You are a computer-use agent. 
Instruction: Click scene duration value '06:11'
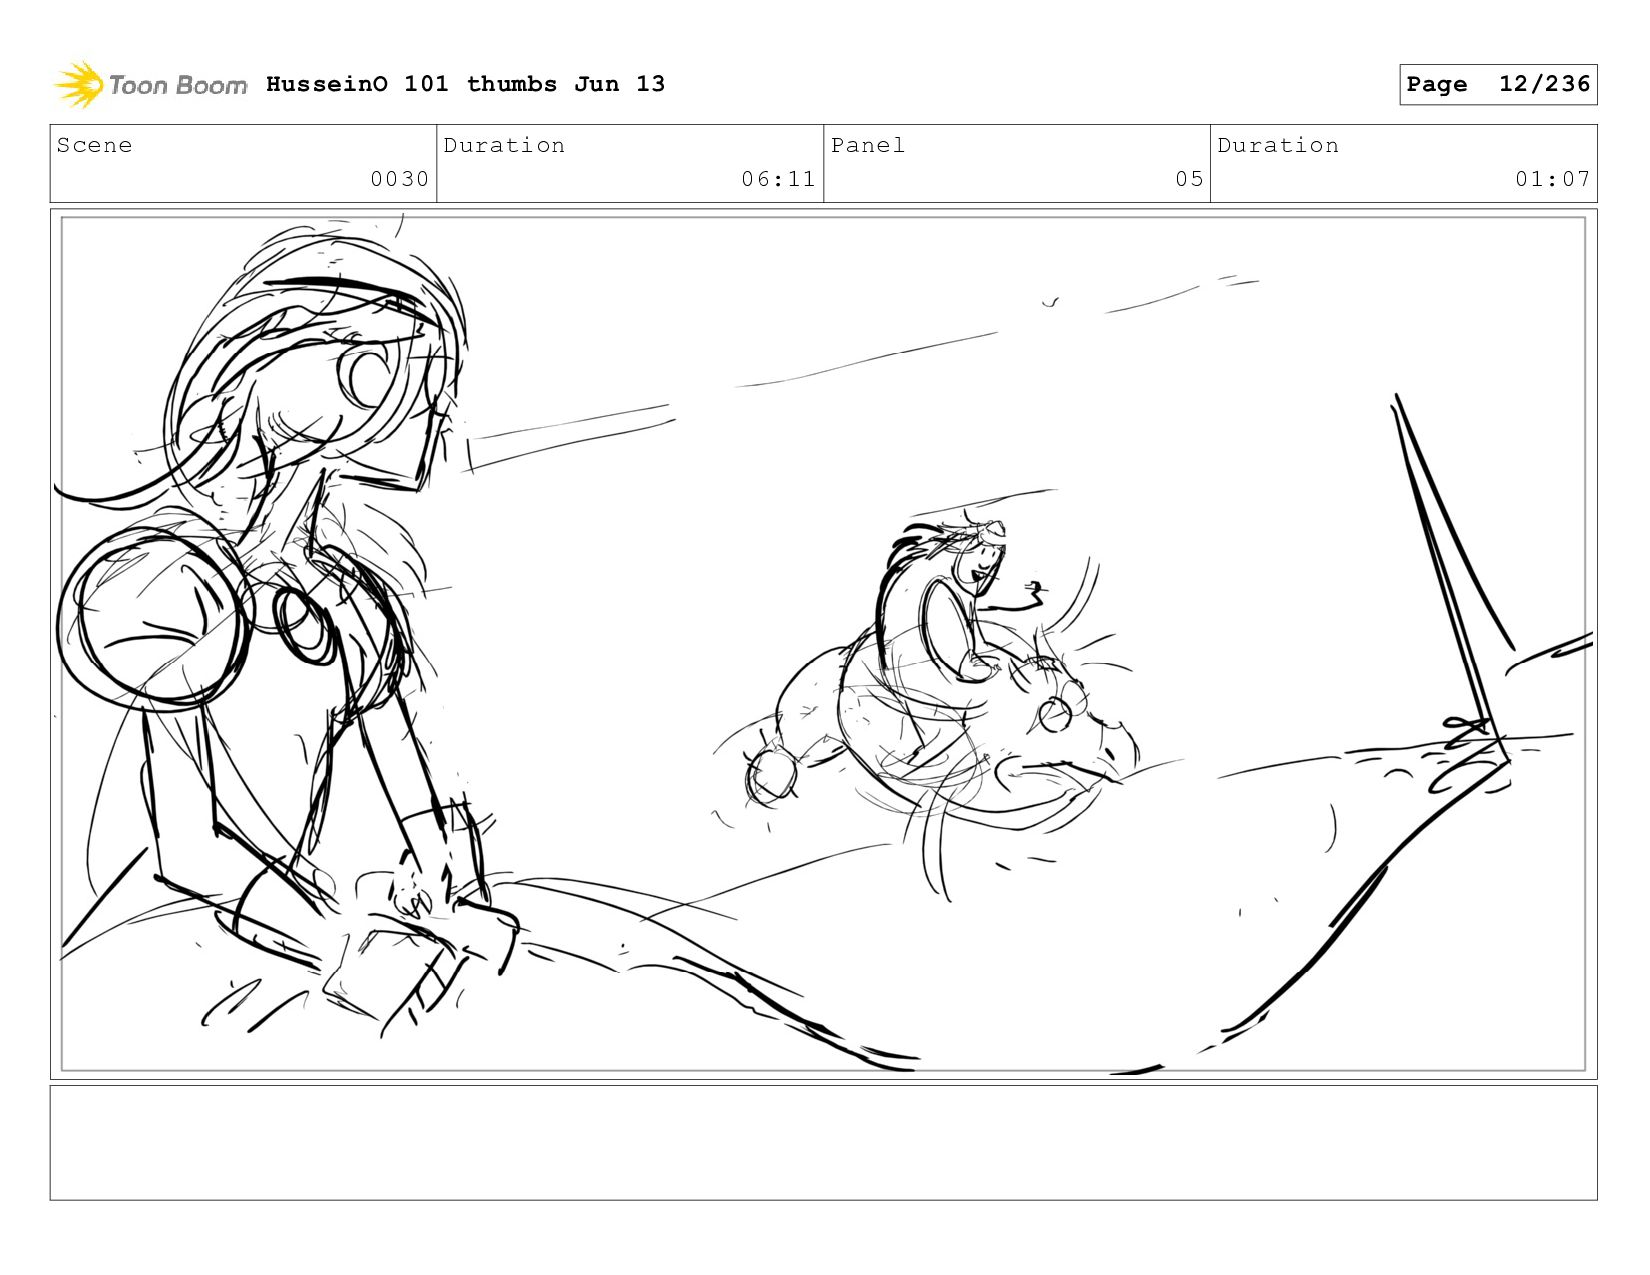778,179
